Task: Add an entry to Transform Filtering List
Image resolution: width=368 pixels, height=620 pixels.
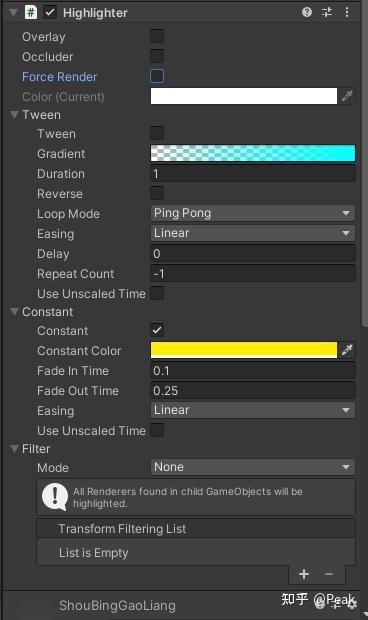Action: tap(304, 574)
